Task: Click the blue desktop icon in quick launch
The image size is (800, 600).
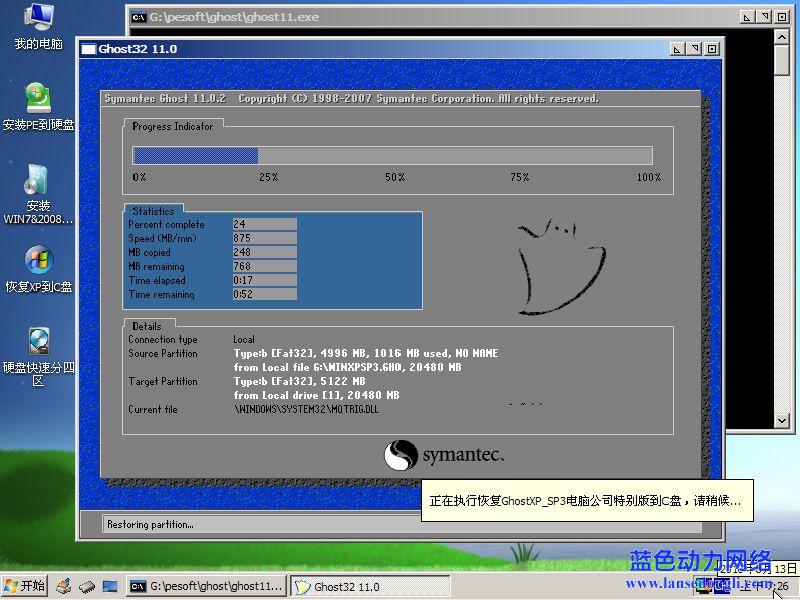Action: [110, 586]
